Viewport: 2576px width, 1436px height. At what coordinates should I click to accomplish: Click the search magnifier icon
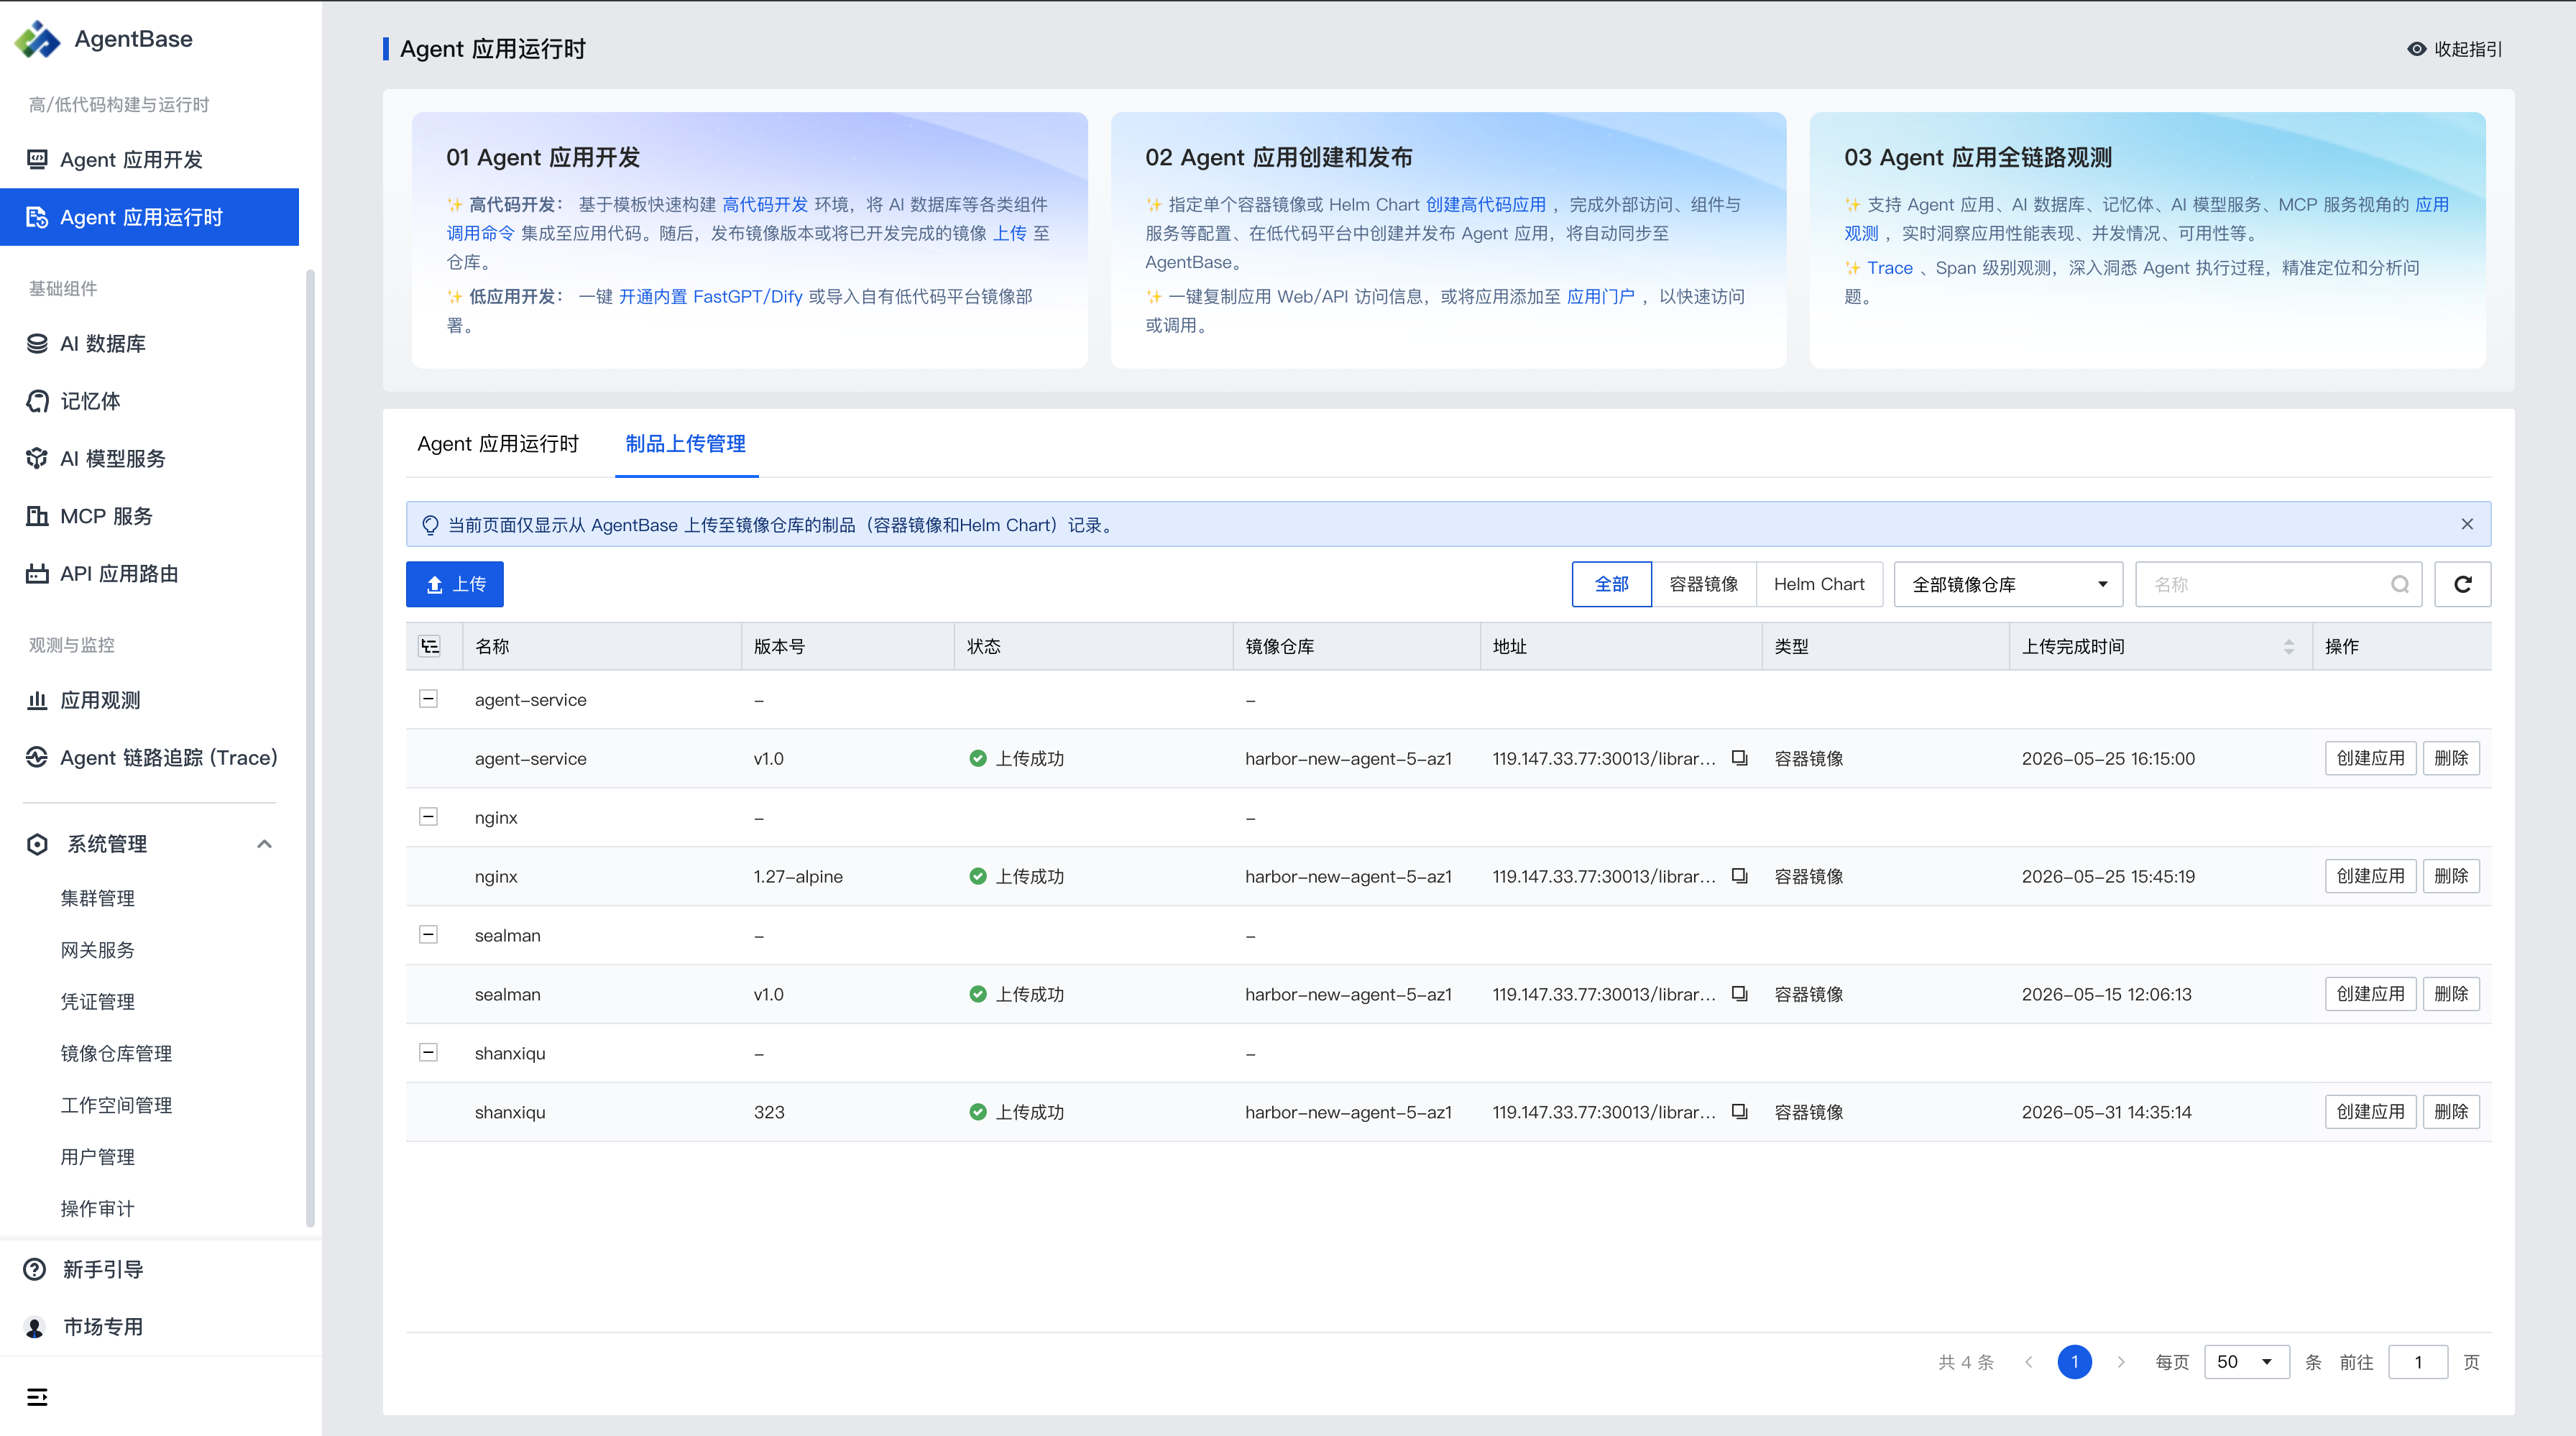point(2400,584)
